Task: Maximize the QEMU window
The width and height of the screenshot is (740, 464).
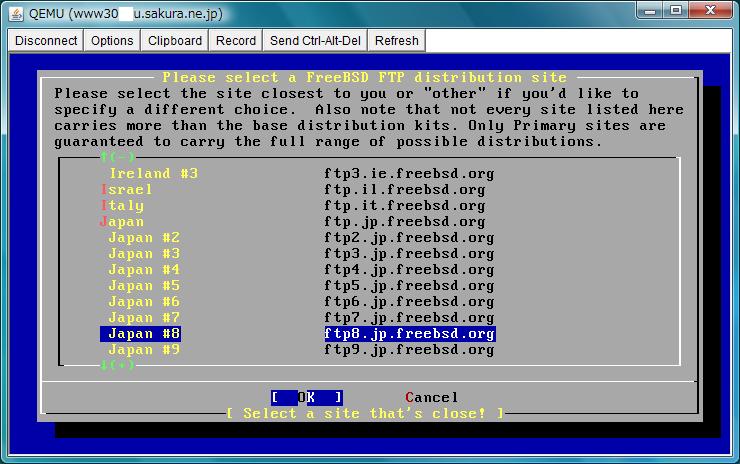Action: click(x=675, y=11)
